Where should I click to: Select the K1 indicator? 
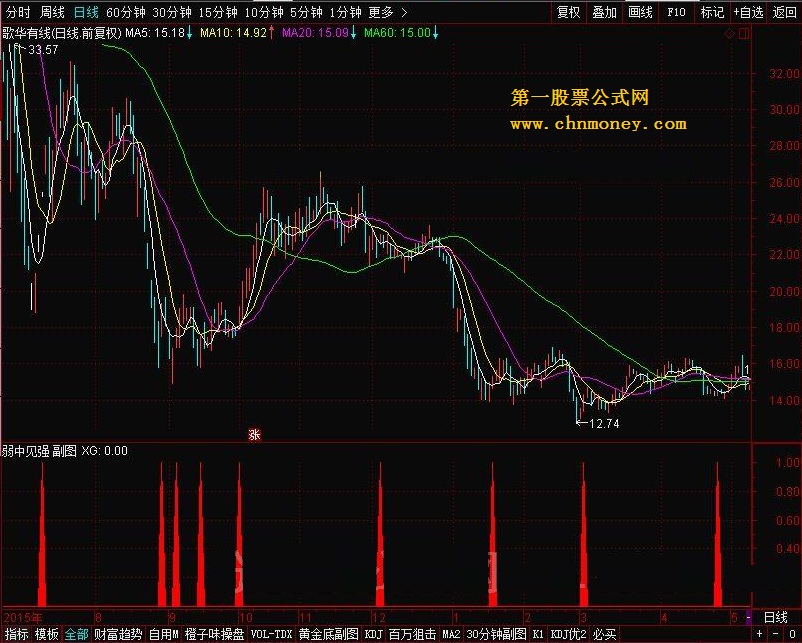(538, 635)
